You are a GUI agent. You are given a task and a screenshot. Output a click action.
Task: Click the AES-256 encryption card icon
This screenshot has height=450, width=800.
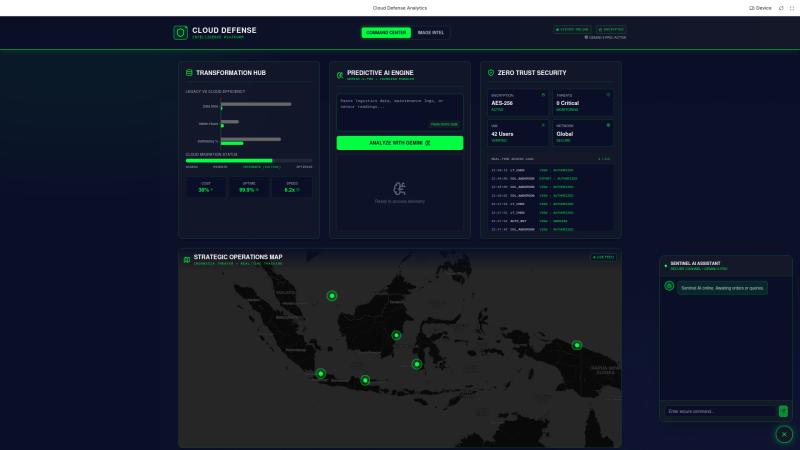pos(543,95)
